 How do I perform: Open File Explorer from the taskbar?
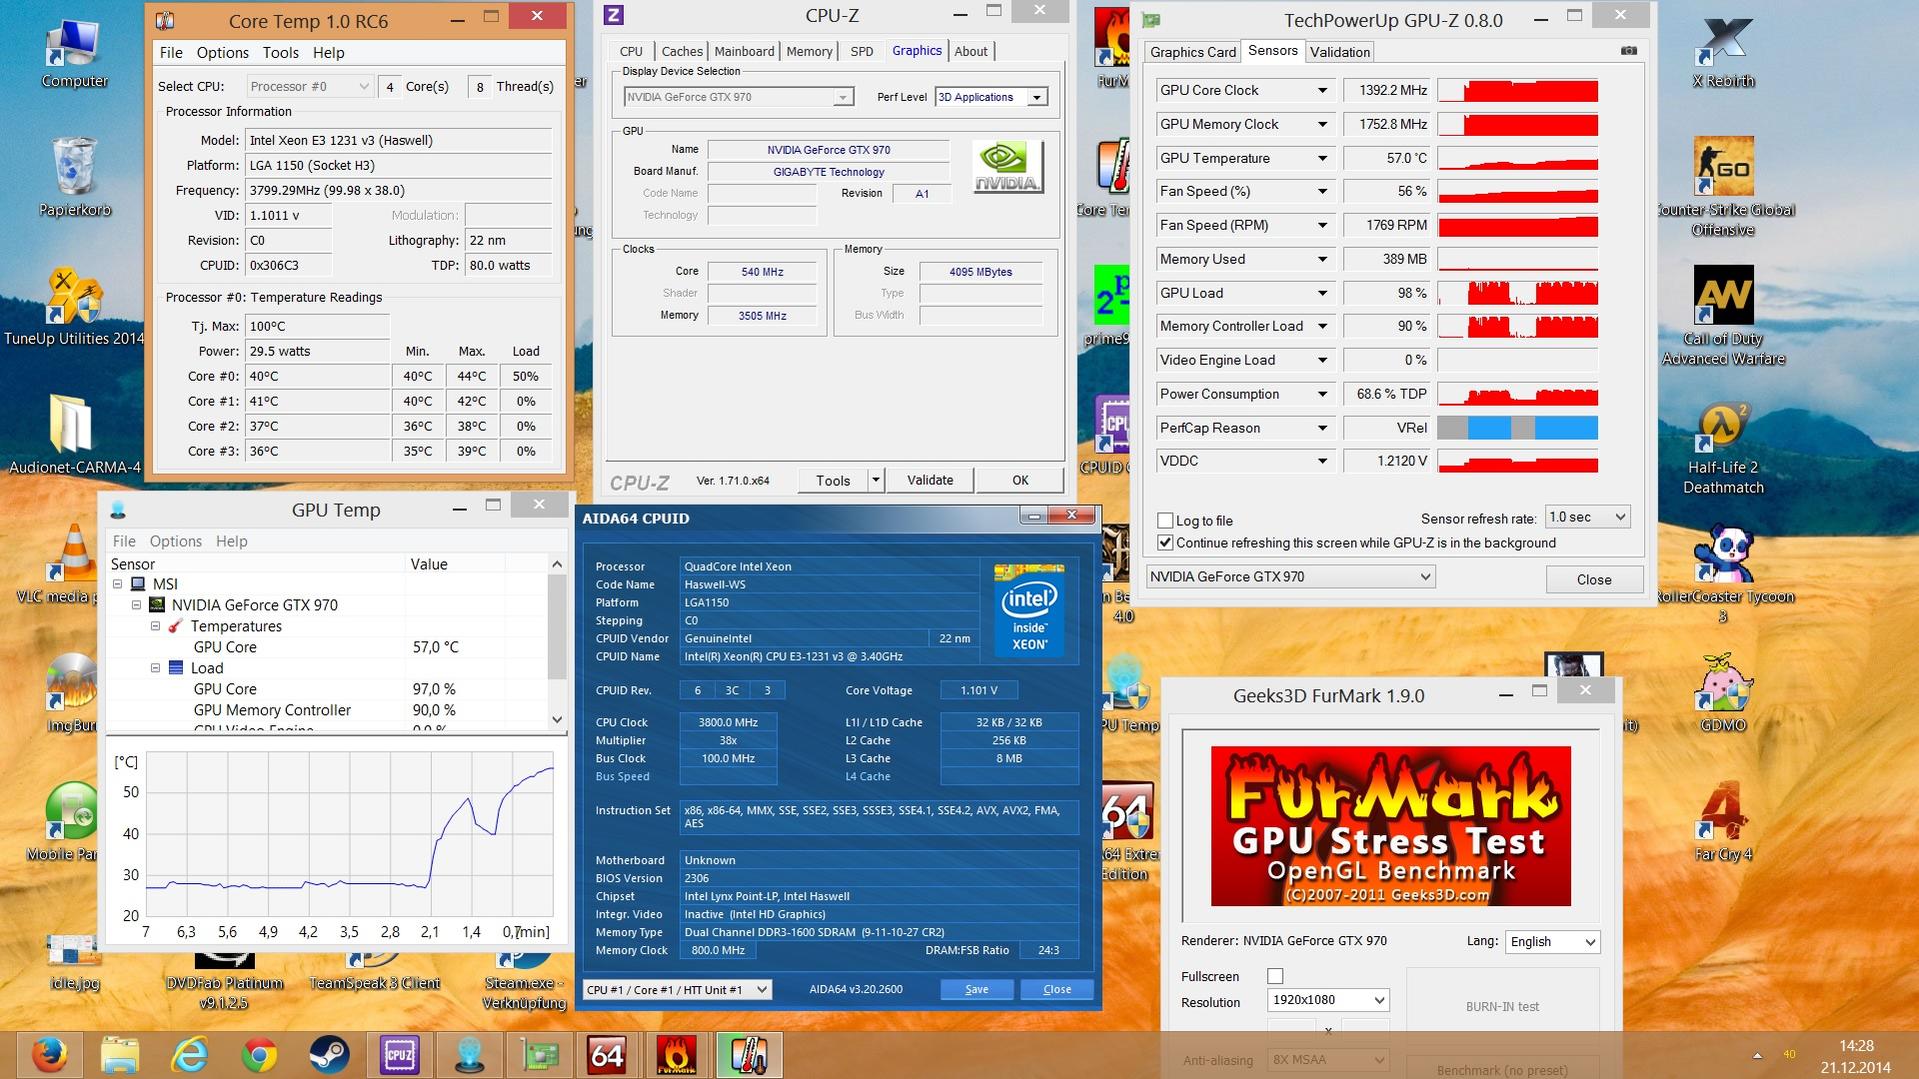pos(120,1055)
